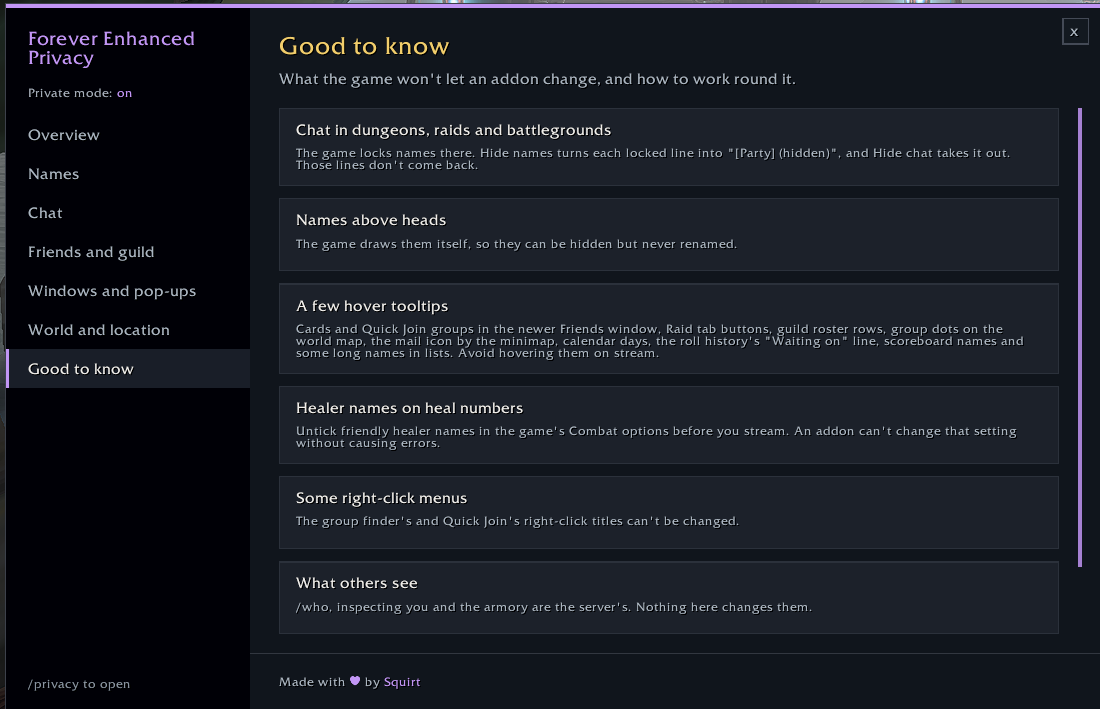
Task: Click the subtitle about addon limitations
Action: tap(537, 79)
